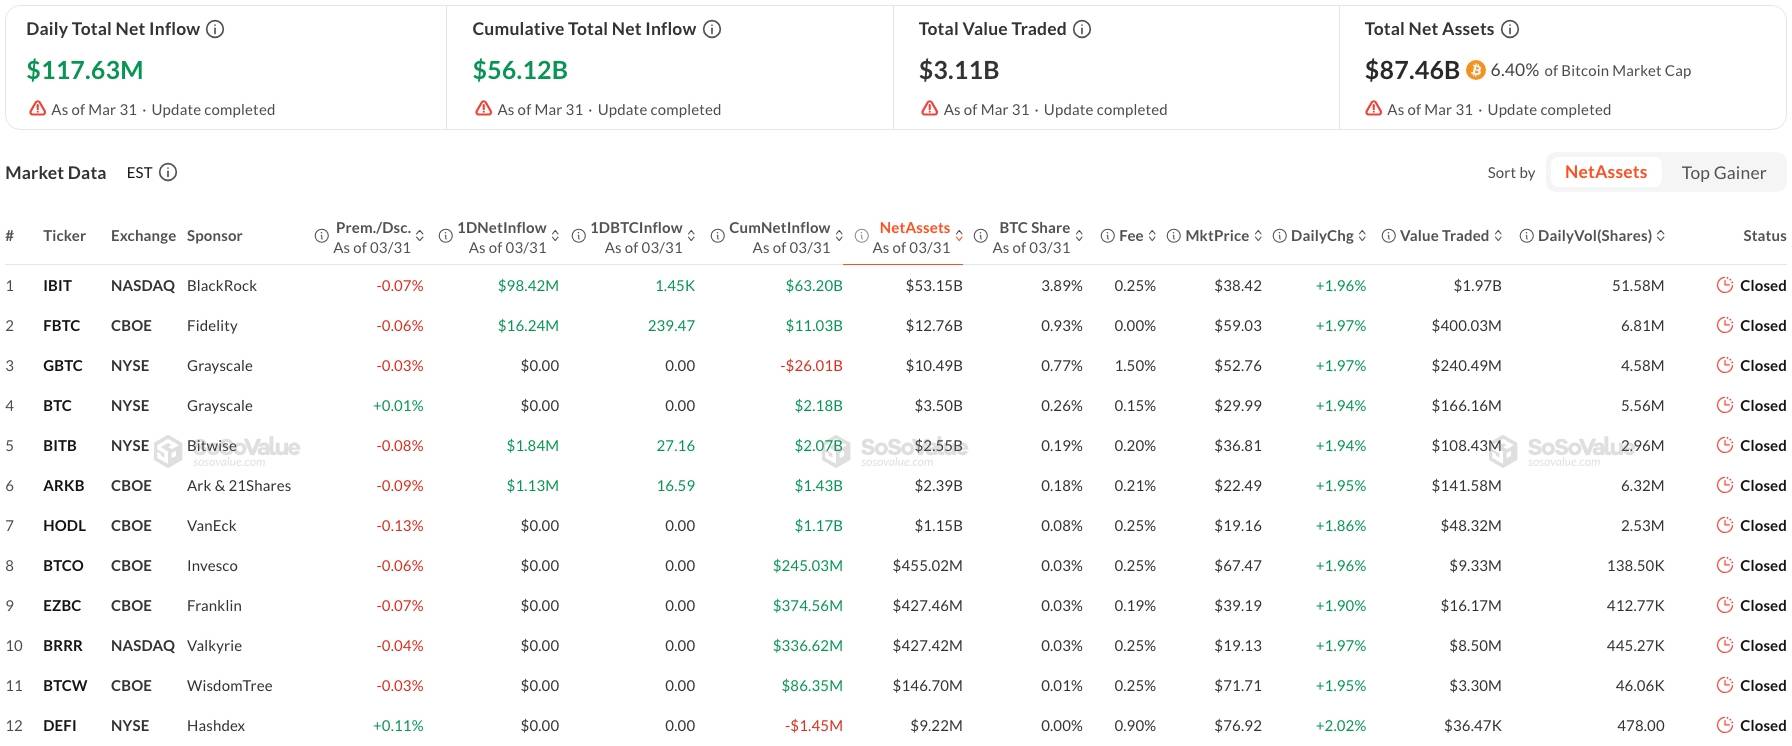The height and width of the screenshot is (746, 1792).
Task: Click info icon for 1DBTCInflow column
Action: pos(578,236)
